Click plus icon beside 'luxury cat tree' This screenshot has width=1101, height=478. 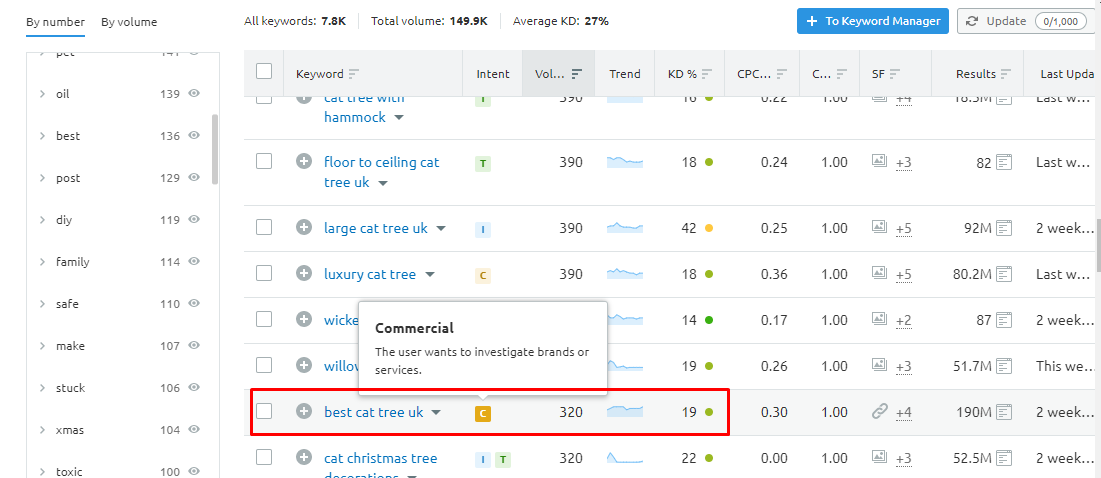click(303, 274)
